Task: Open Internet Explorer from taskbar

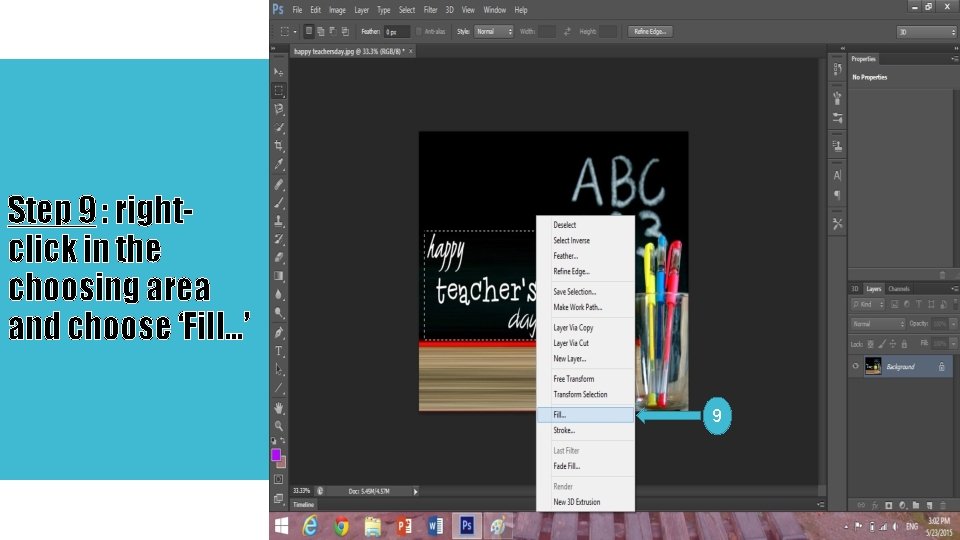Action: [310, 526]
